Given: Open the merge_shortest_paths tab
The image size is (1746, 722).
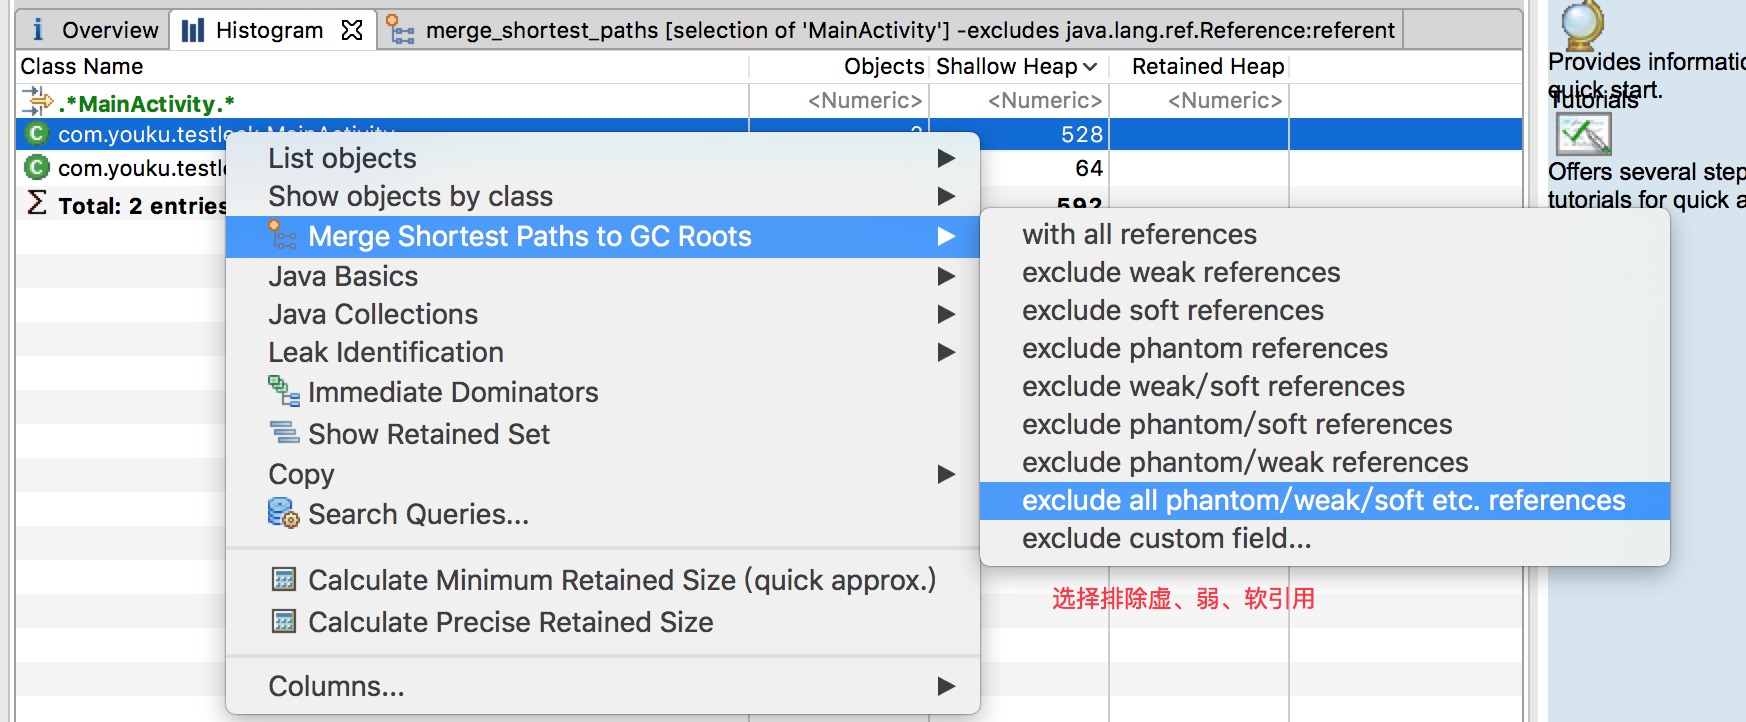Looking at the screenshot, I should [890, 30].
